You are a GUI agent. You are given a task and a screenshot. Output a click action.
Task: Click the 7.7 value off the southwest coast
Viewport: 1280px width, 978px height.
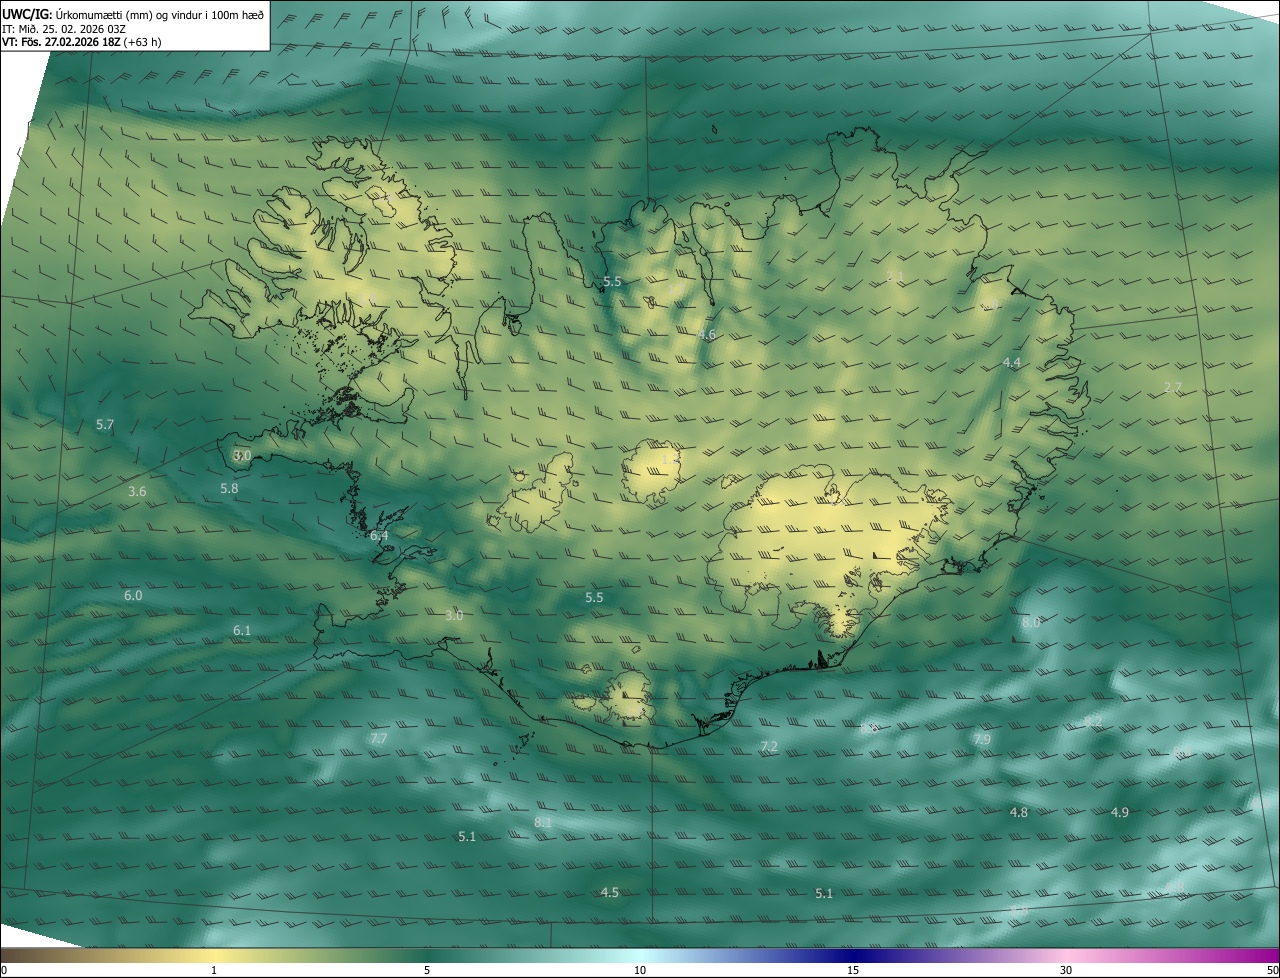coord(379,739)
